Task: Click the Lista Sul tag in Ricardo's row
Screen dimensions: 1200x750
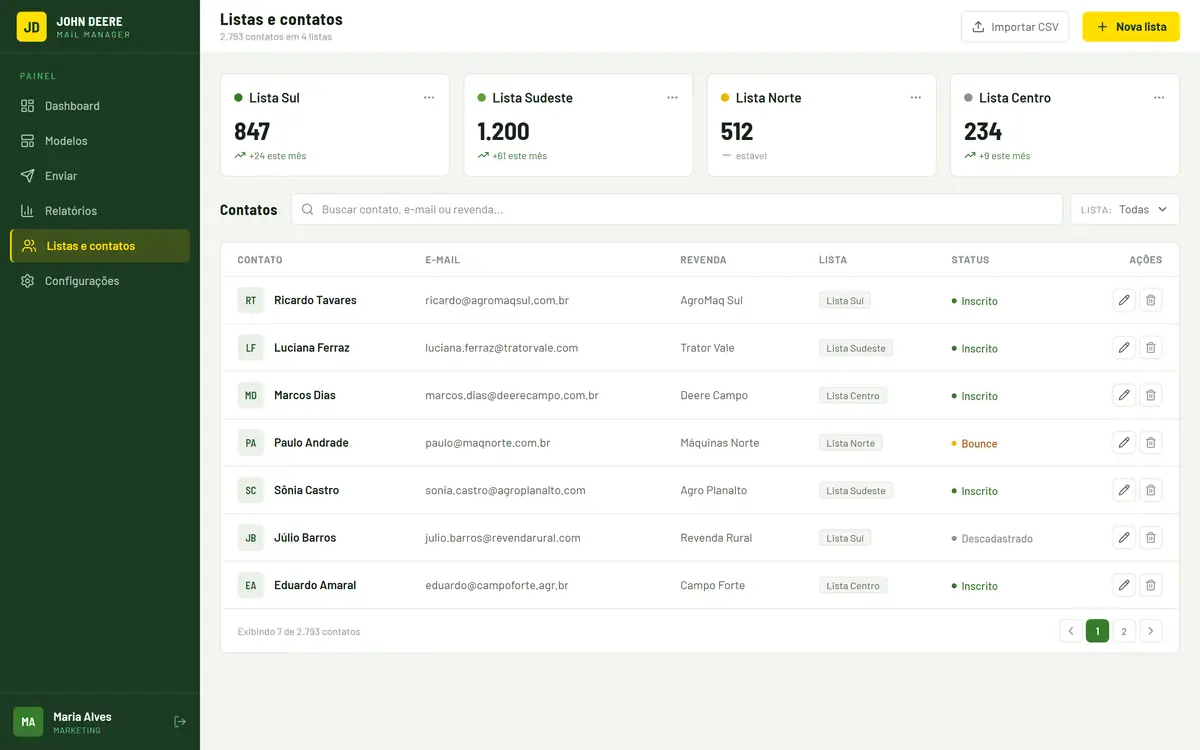Action: (845, 300)
